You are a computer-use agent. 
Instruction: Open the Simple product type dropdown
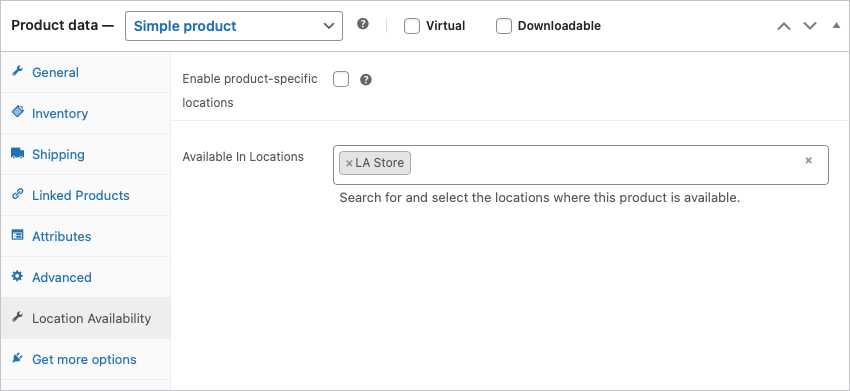pos(234,26)
